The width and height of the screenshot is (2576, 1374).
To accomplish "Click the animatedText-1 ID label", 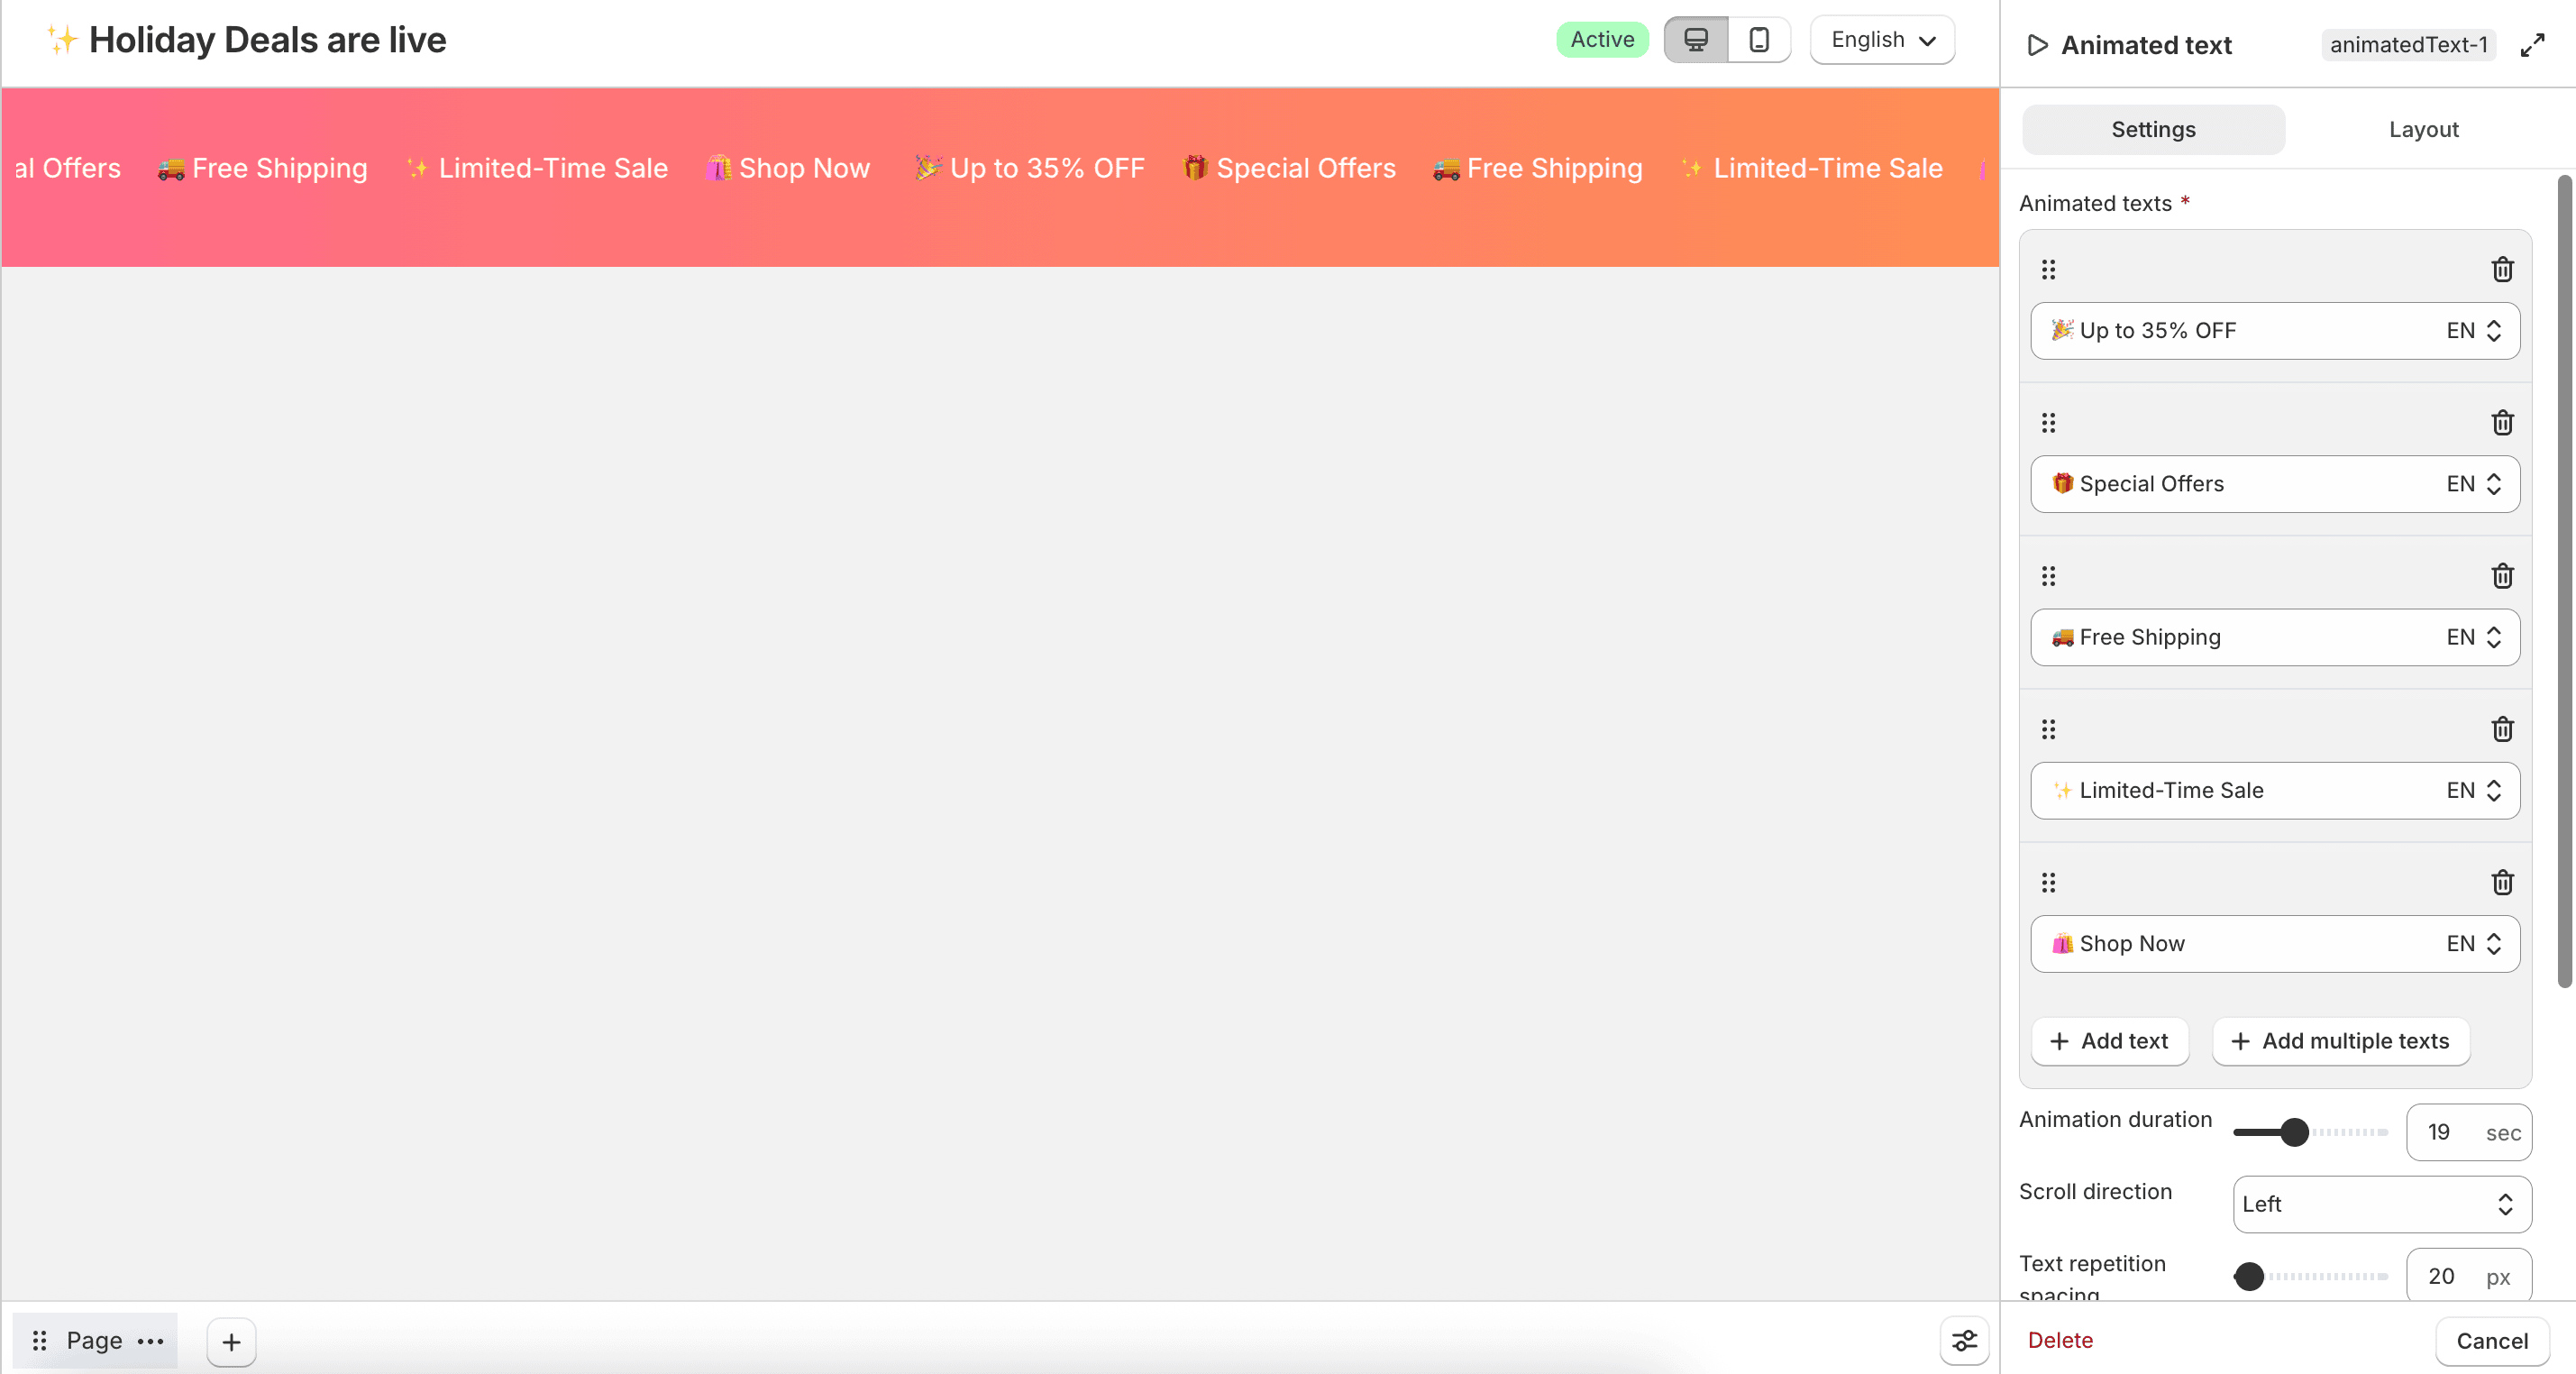I will pyautogui.click(x=2409, y=45).
